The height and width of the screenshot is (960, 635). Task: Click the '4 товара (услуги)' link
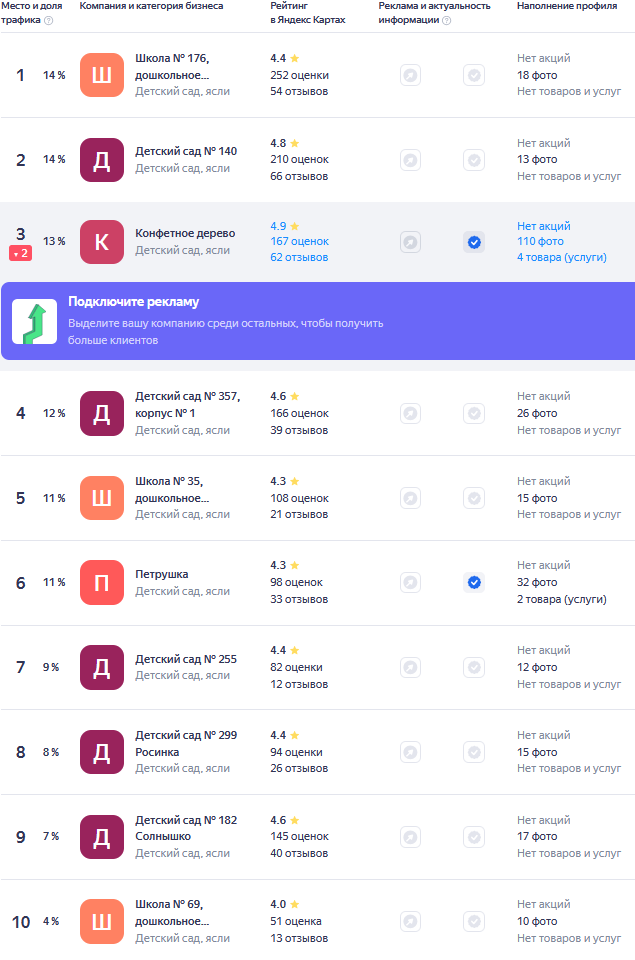pyautogui.click(x=561, y=257)
